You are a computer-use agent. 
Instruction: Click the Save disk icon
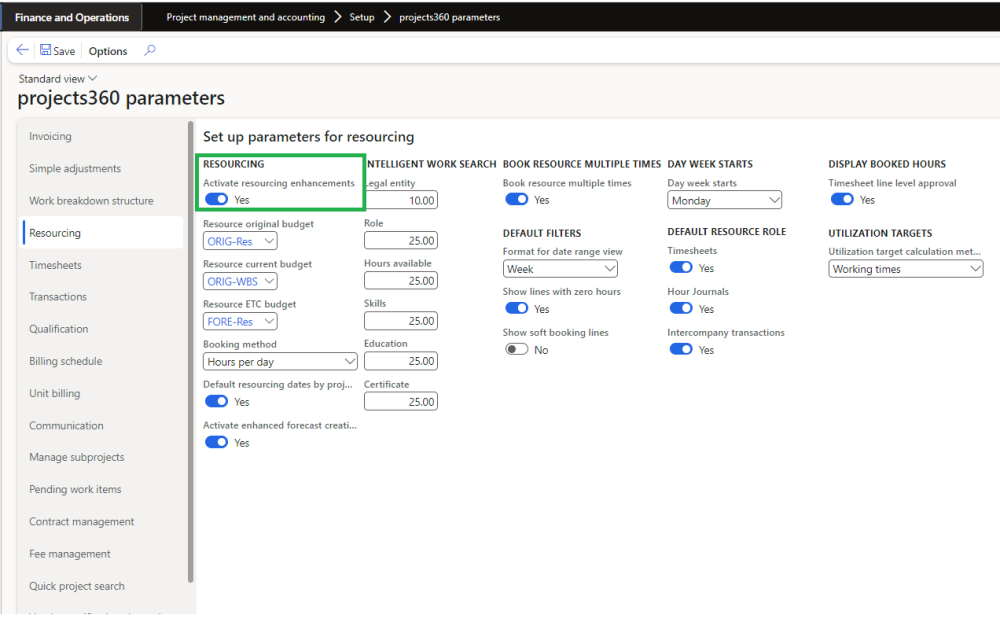click(x=46, y=51)
